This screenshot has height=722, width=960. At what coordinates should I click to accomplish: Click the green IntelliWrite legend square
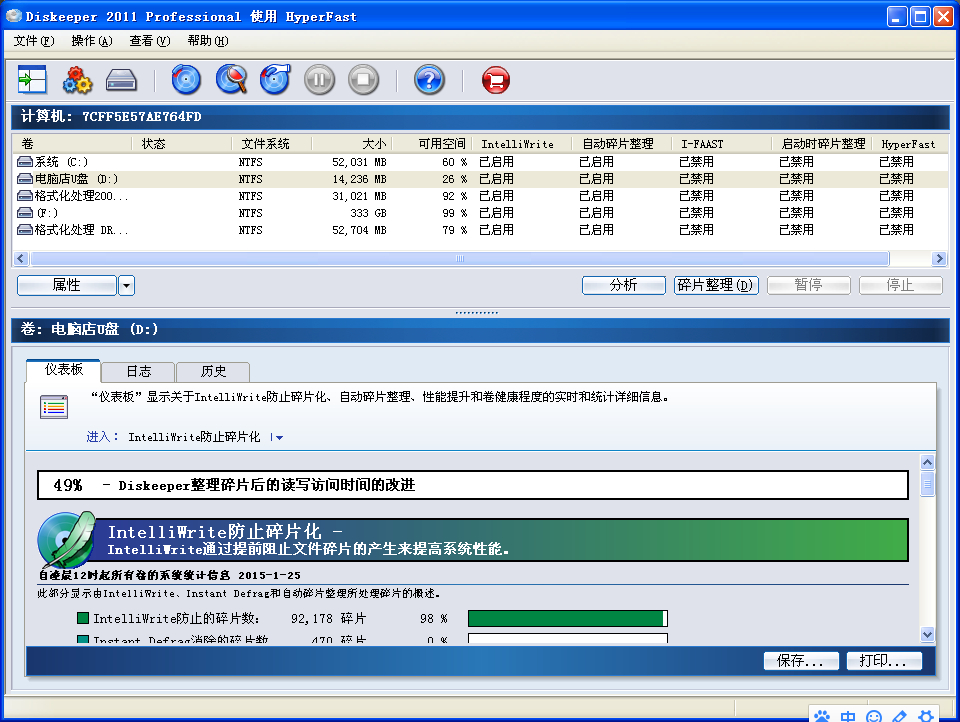click(83, 618)
